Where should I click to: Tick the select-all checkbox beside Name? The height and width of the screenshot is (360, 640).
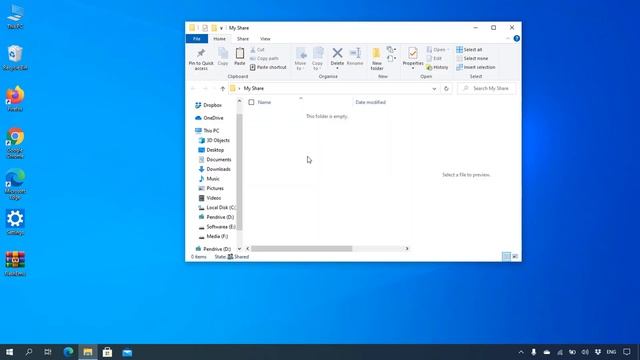pos(251,102)
